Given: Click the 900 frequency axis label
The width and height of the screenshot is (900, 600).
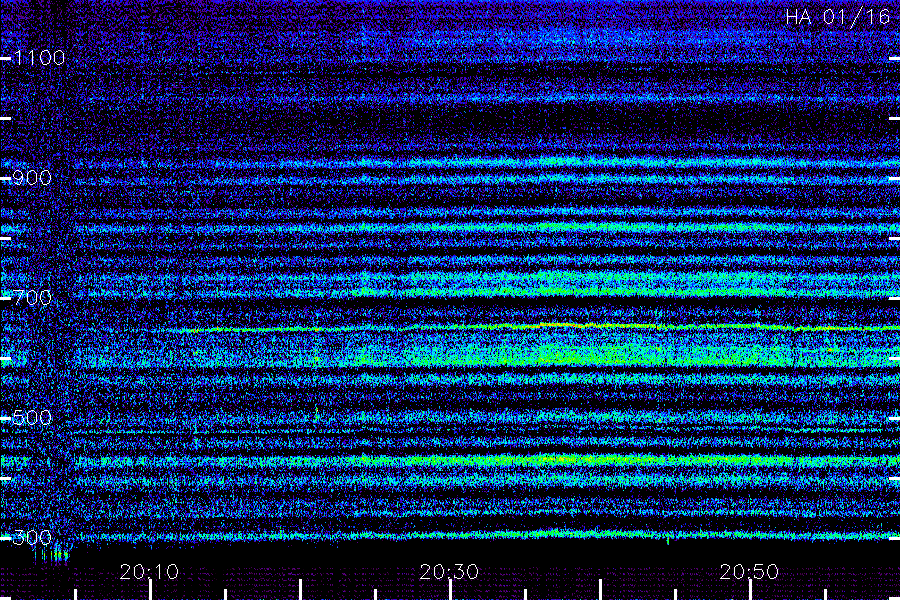Looking at the screenshot, I should (32, 178).
